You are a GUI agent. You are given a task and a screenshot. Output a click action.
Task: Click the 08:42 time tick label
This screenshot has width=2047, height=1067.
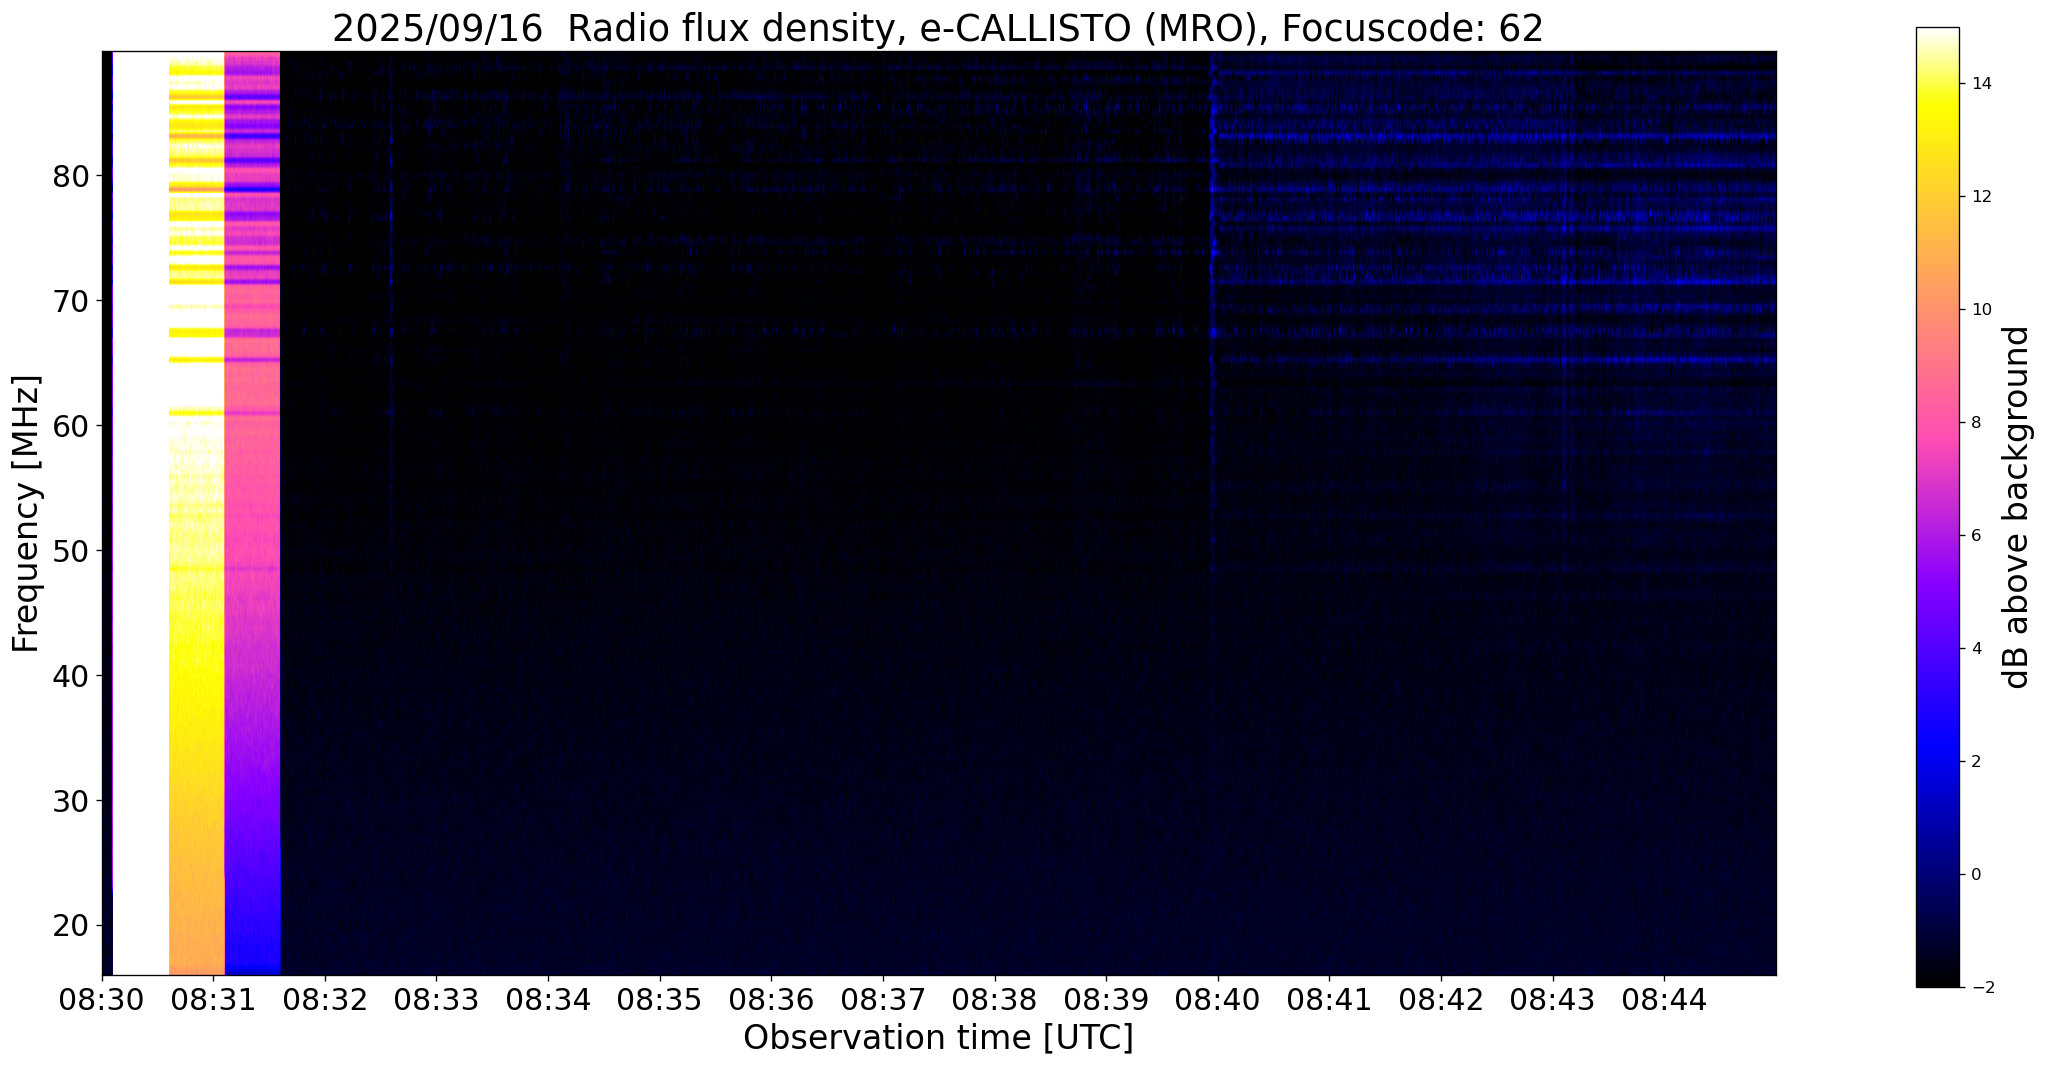tap(1441, 1000)
